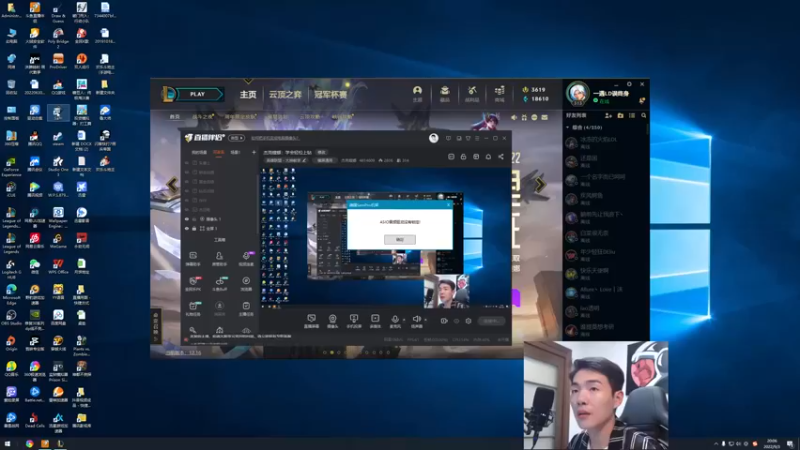Select the WPS Office desktop shortcut
Screen dimensions: 800x450
pyautogui.click(x=58, y=266)
